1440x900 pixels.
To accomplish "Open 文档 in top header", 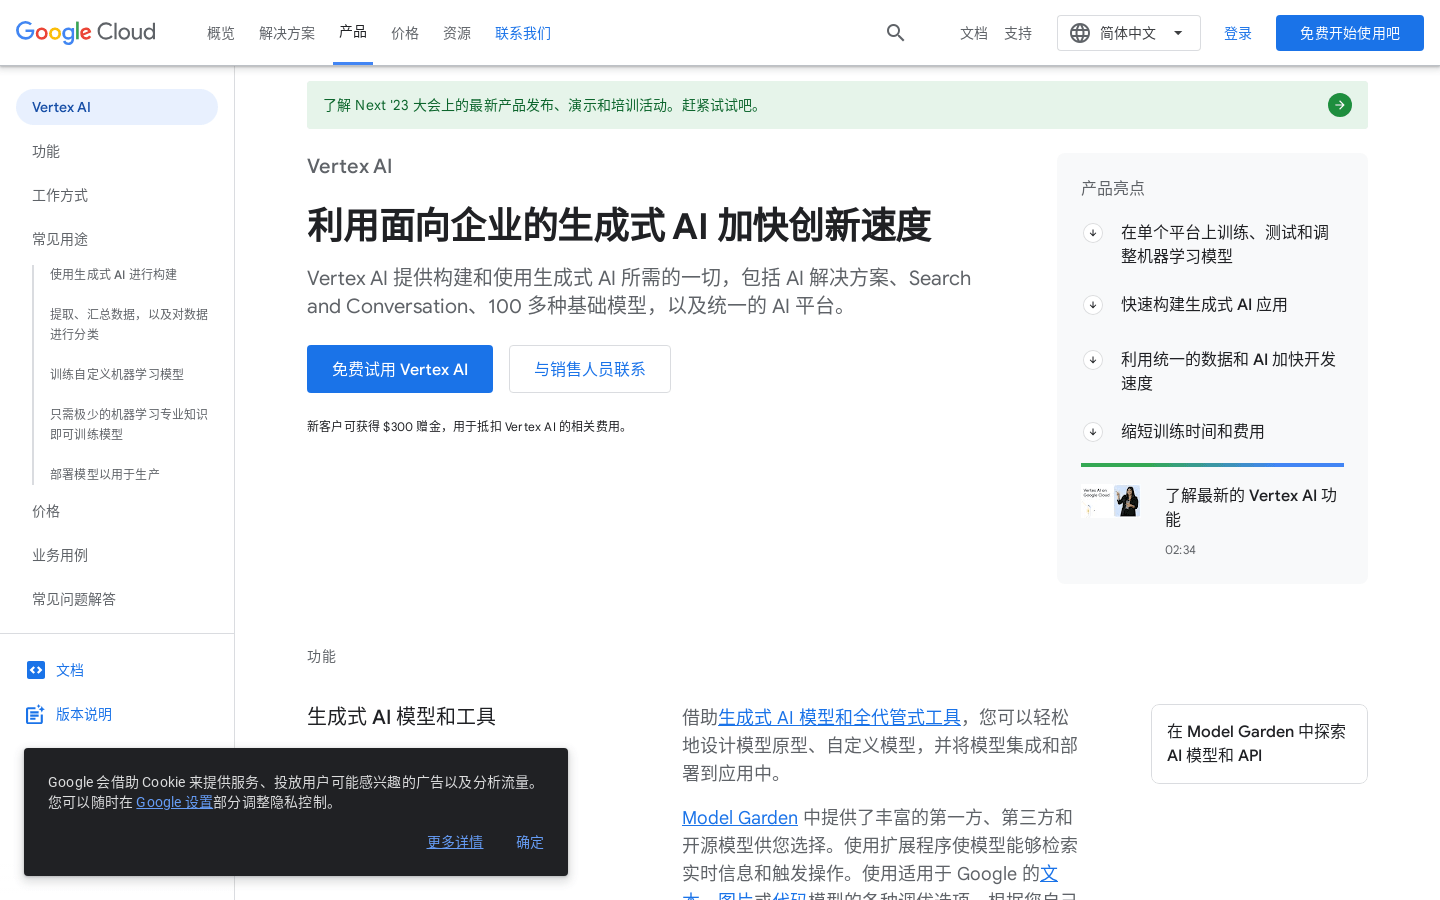I will coord(974,33).
